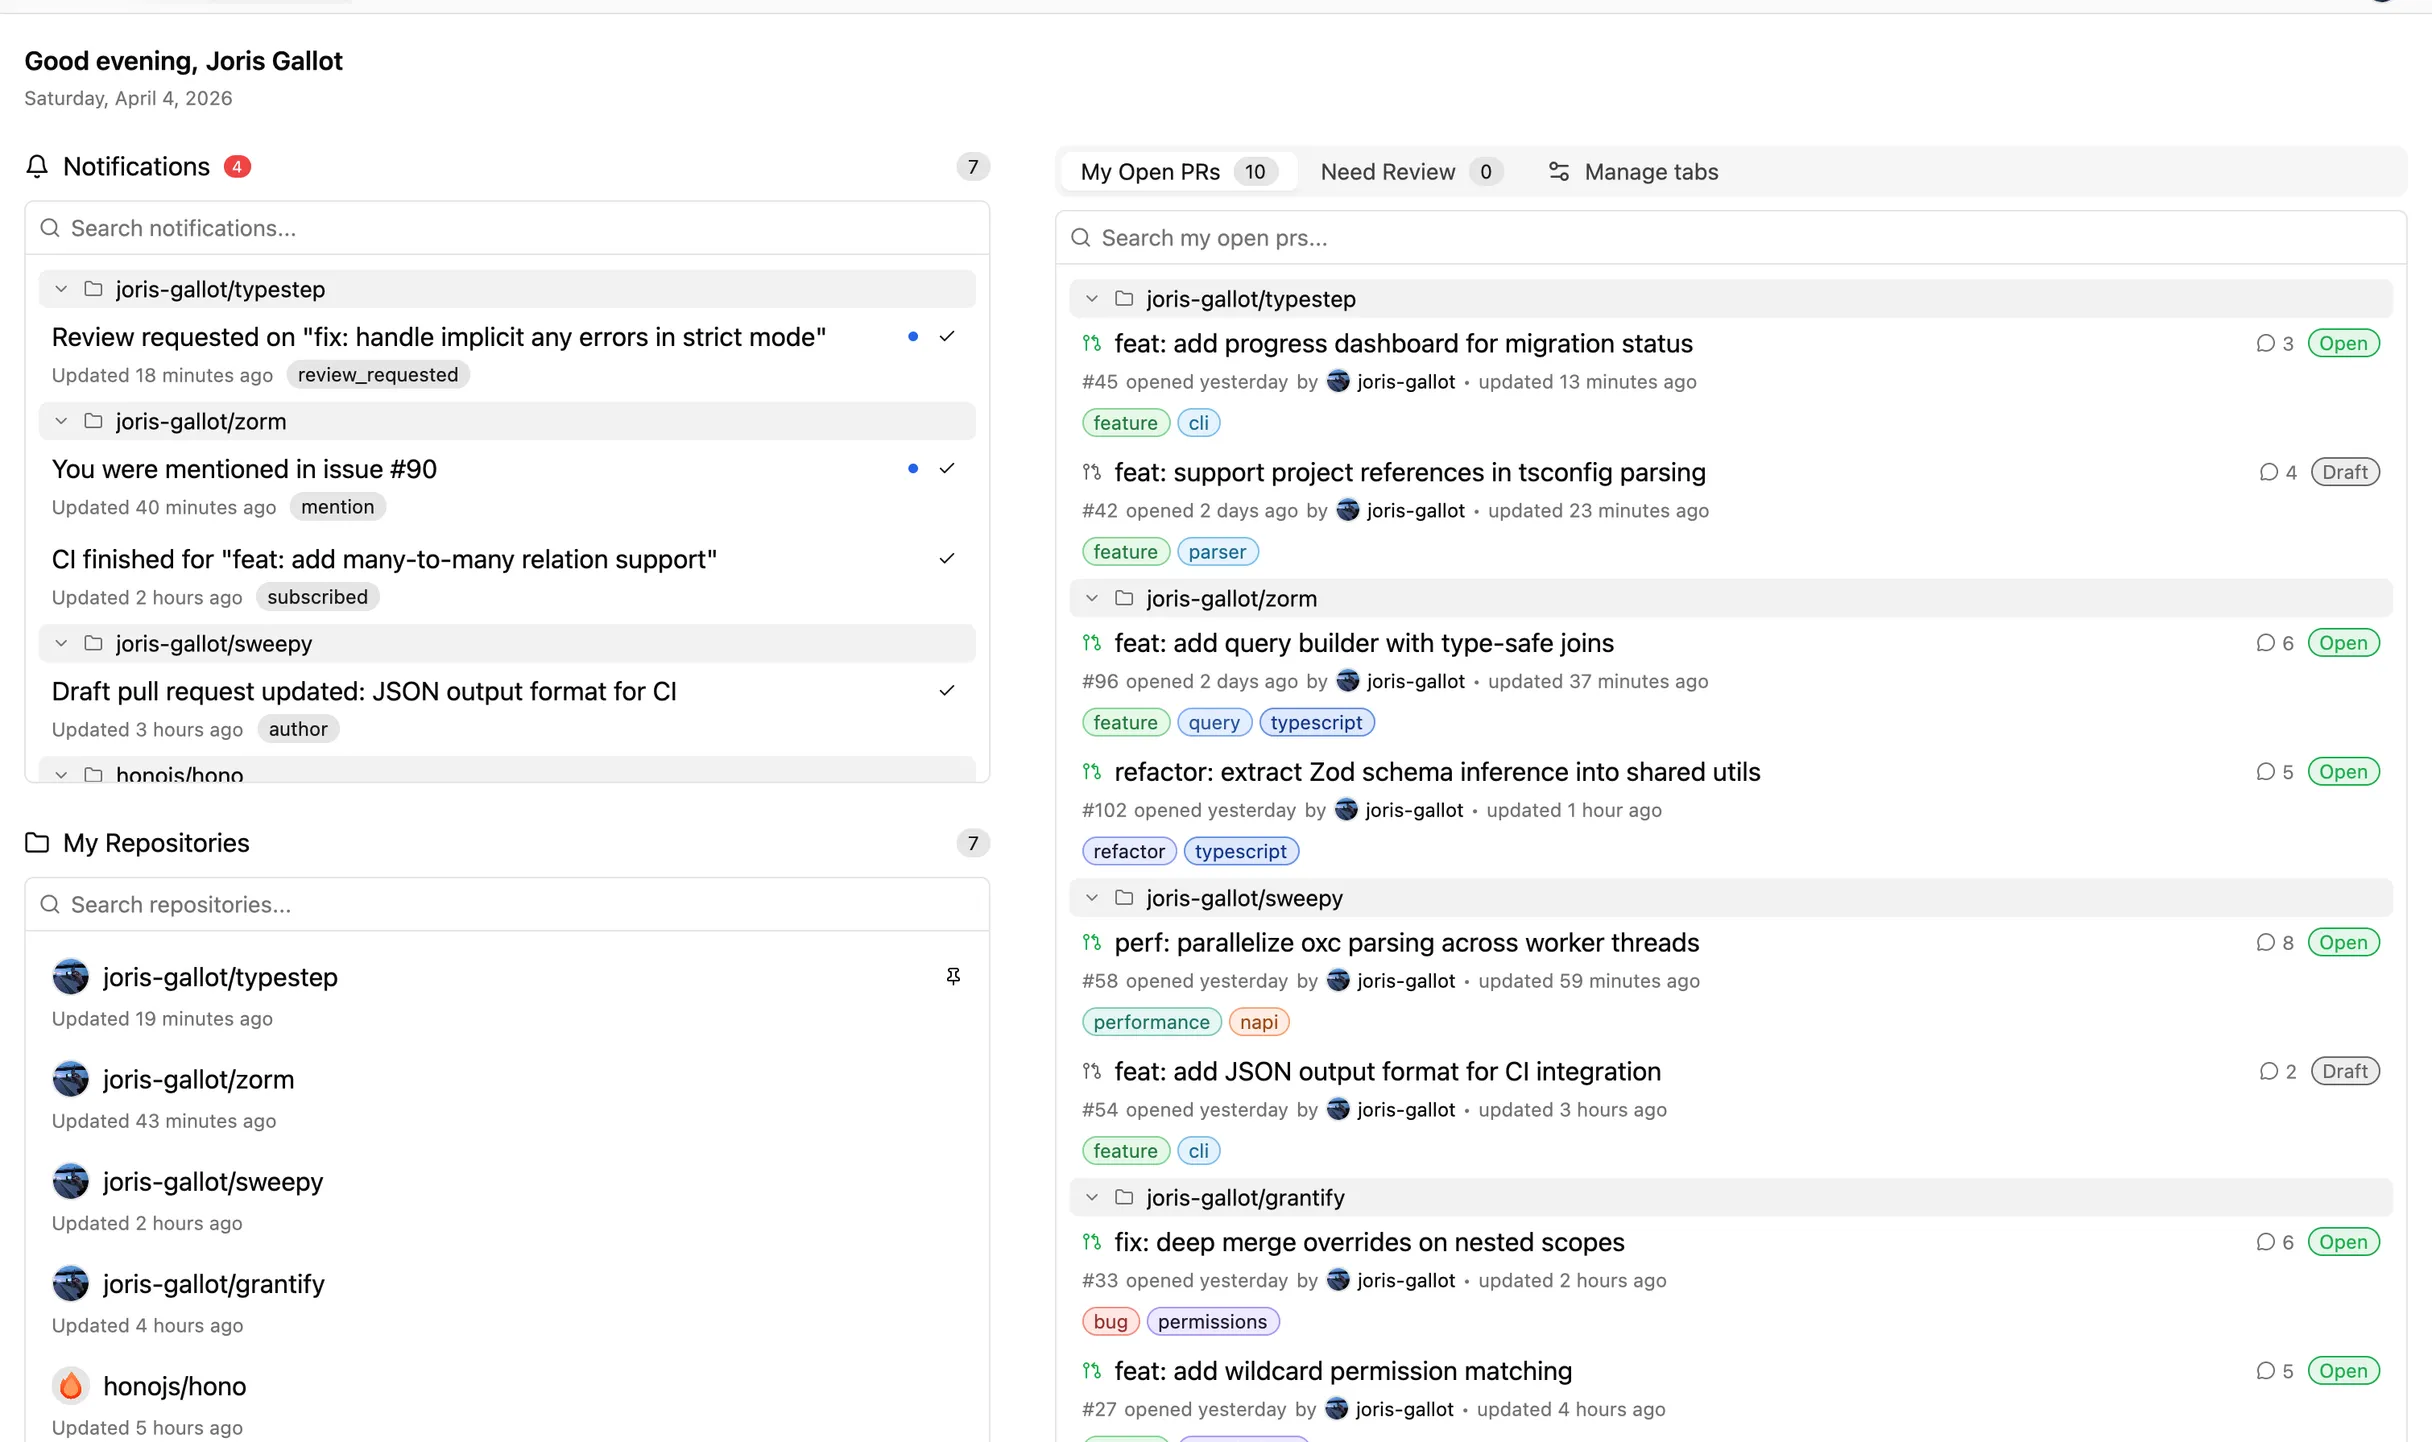Image resolution: width=2432 pixels, height=1442 pixels.
Task: Collapse joris-gallot/sweepy notifications group
Action: tap(61, 644)
